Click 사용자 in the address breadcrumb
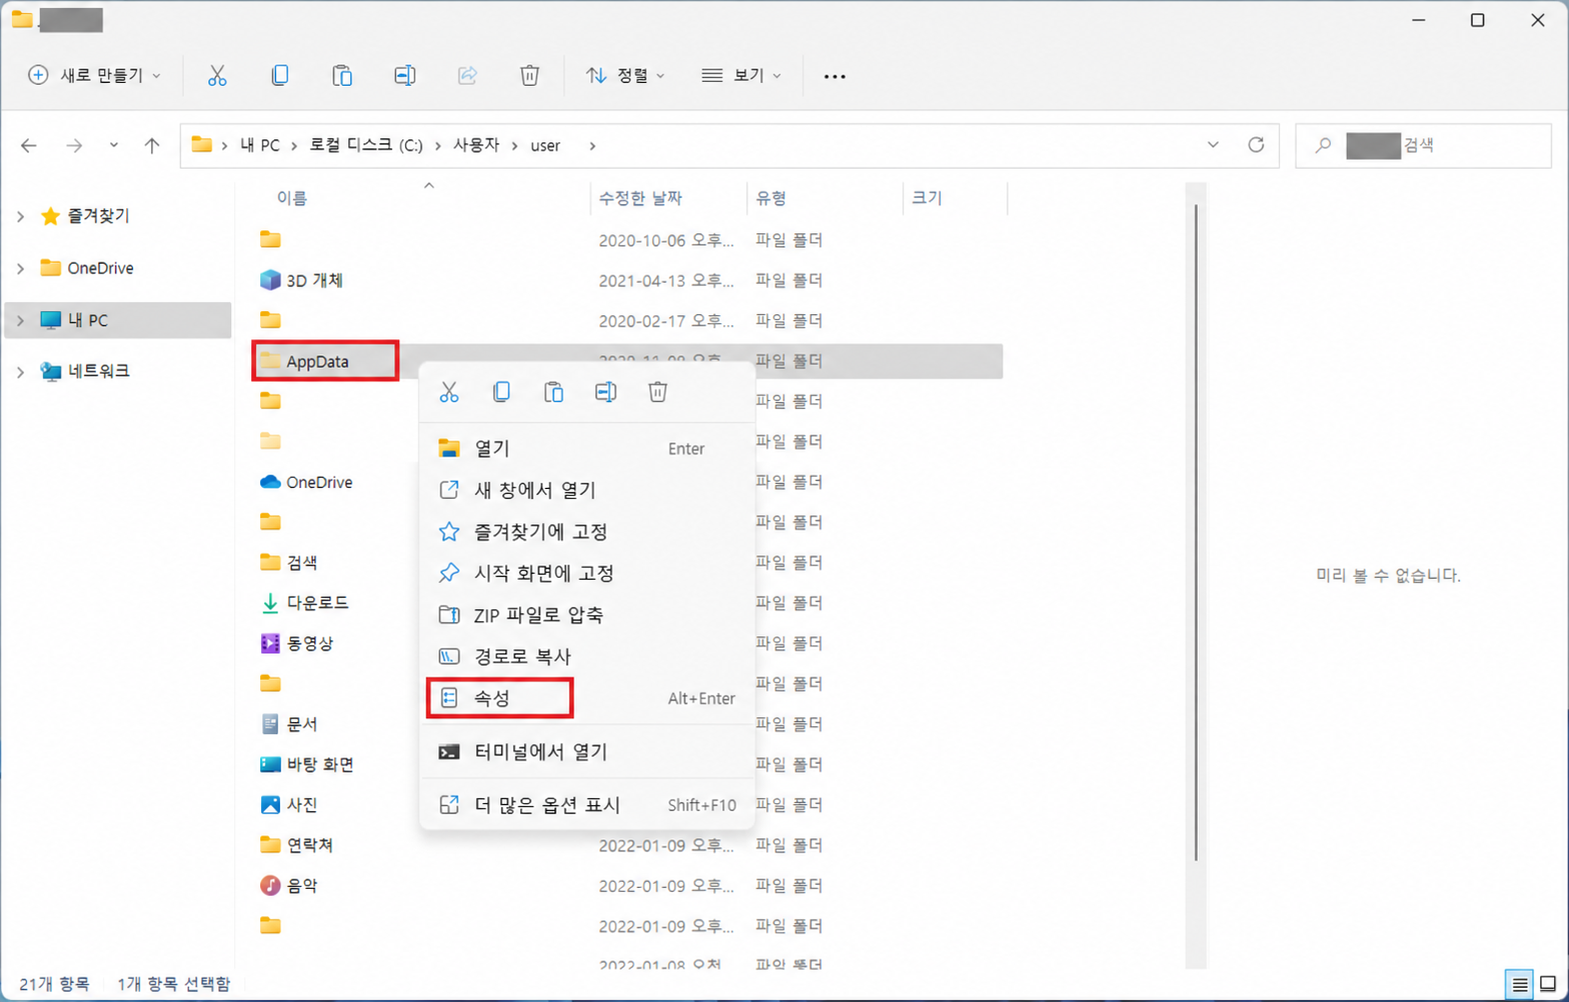Image resolution: width=1569 pixels, height=1002 pixels. [x=476, y=145]
